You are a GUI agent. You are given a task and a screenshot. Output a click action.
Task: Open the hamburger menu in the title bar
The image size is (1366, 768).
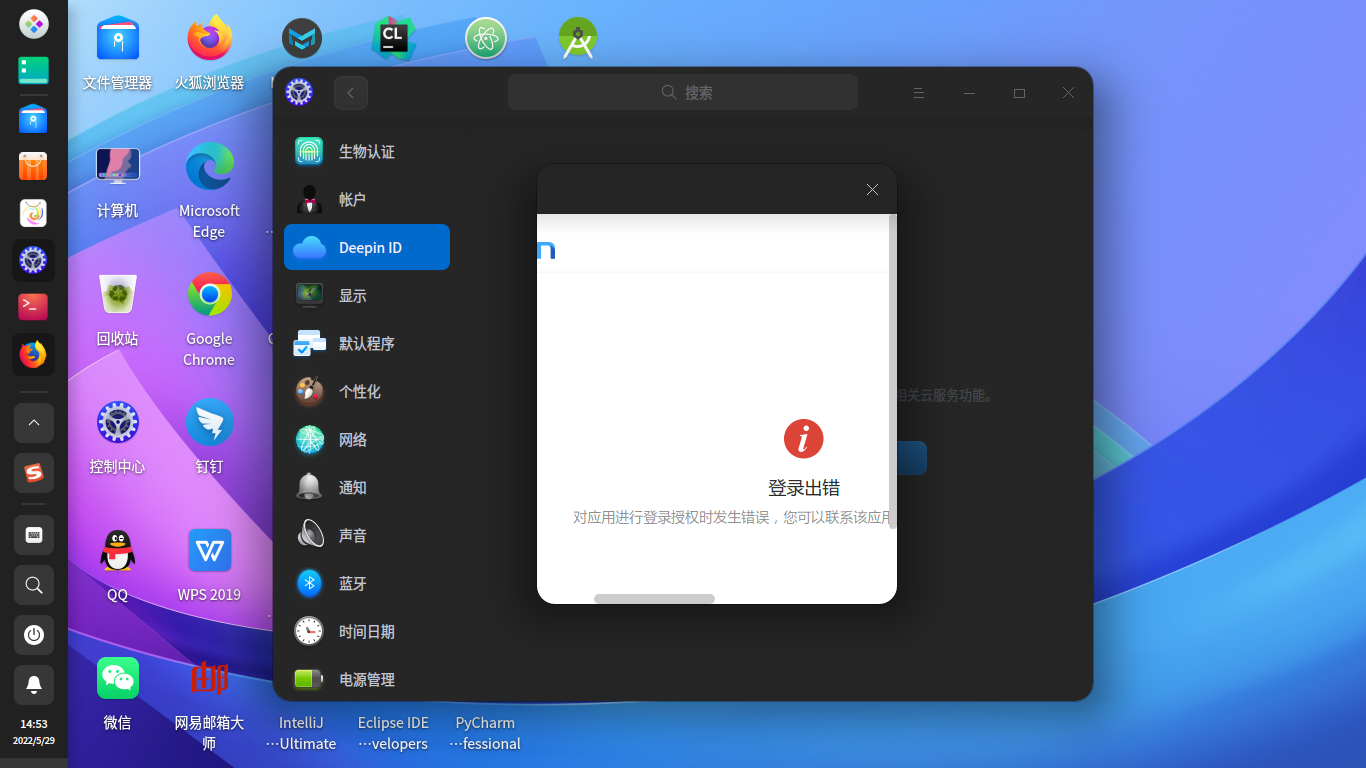pyautogui.click(x=919, y=92)
